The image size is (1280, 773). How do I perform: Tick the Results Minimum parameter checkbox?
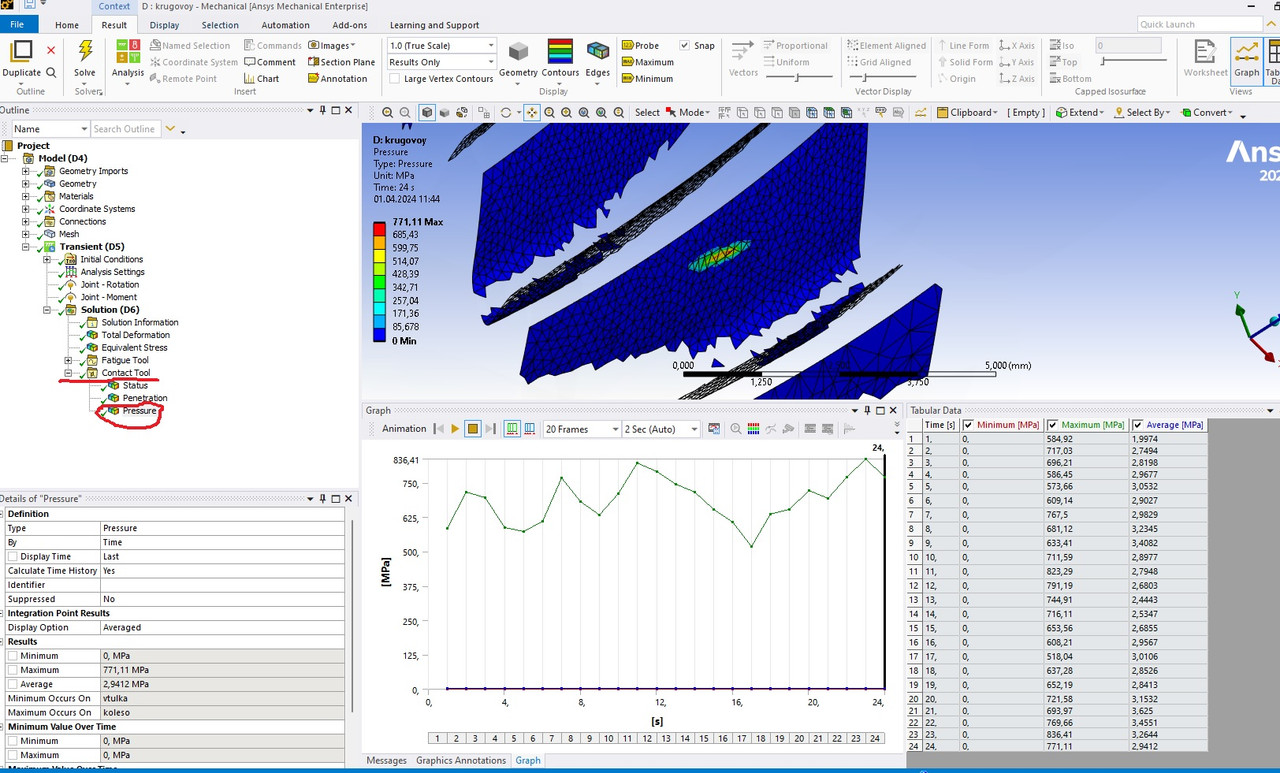[x=13, y=656]
